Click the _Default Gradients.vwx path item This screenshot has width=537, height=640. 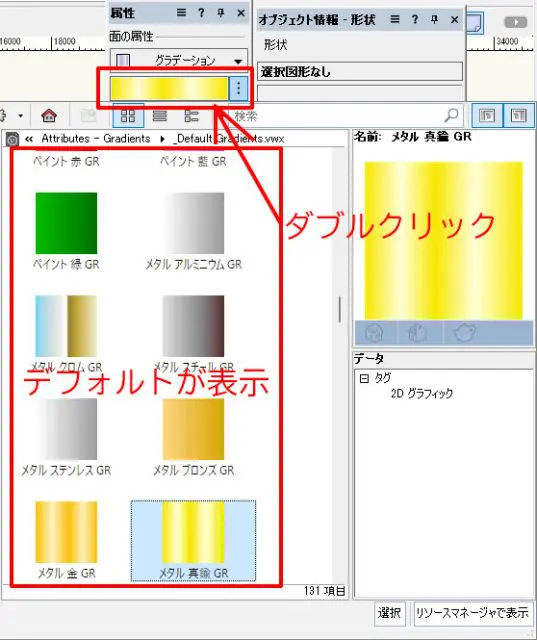click(x=229, y=139)
